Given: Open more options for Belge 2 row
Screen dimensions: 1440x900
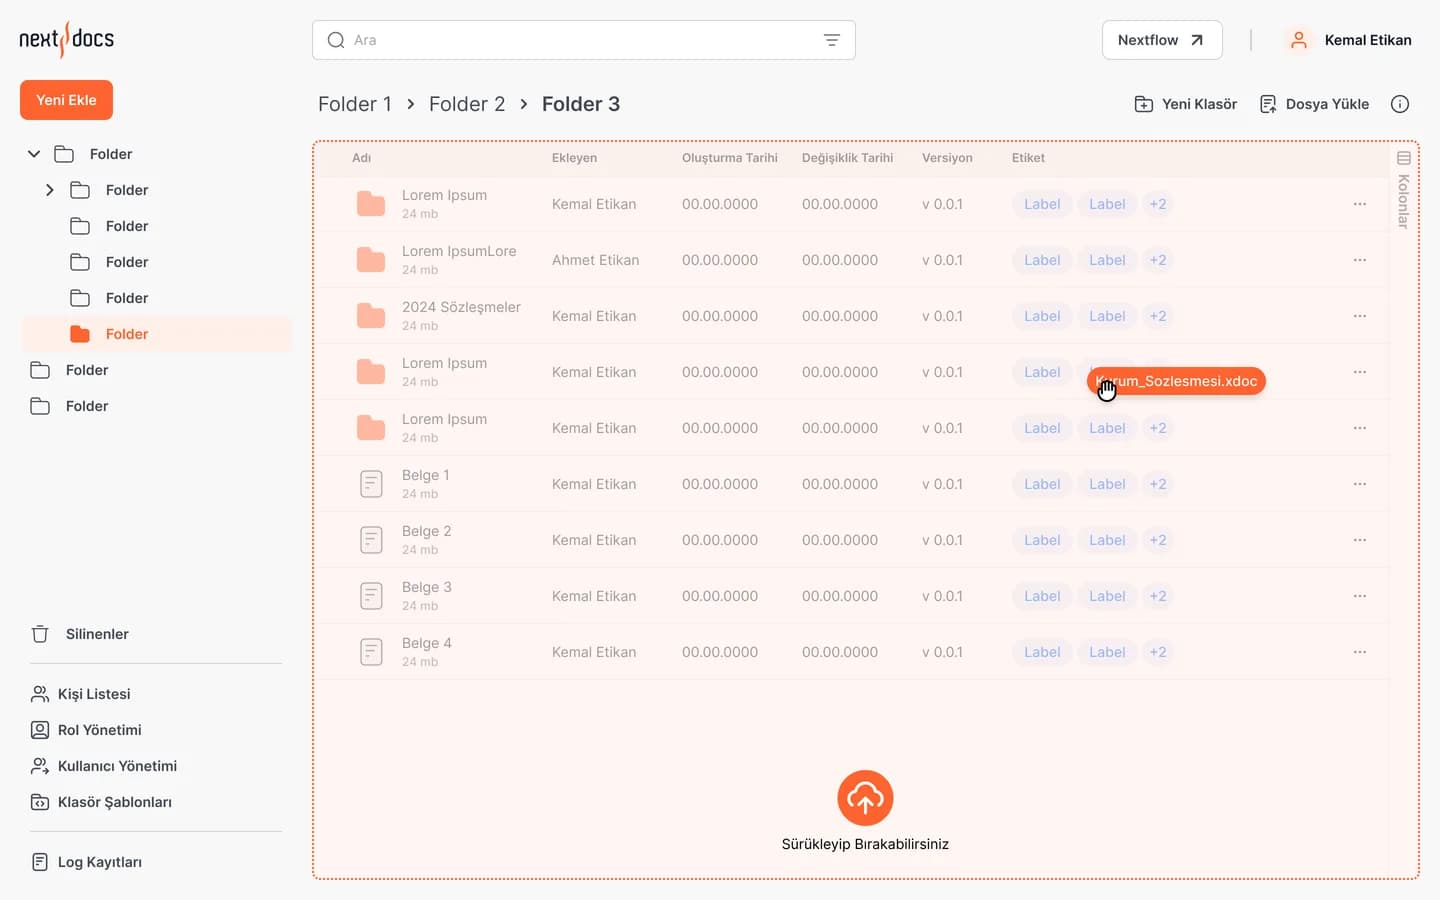Looking at the screenshot, I should coord(1360,540).
